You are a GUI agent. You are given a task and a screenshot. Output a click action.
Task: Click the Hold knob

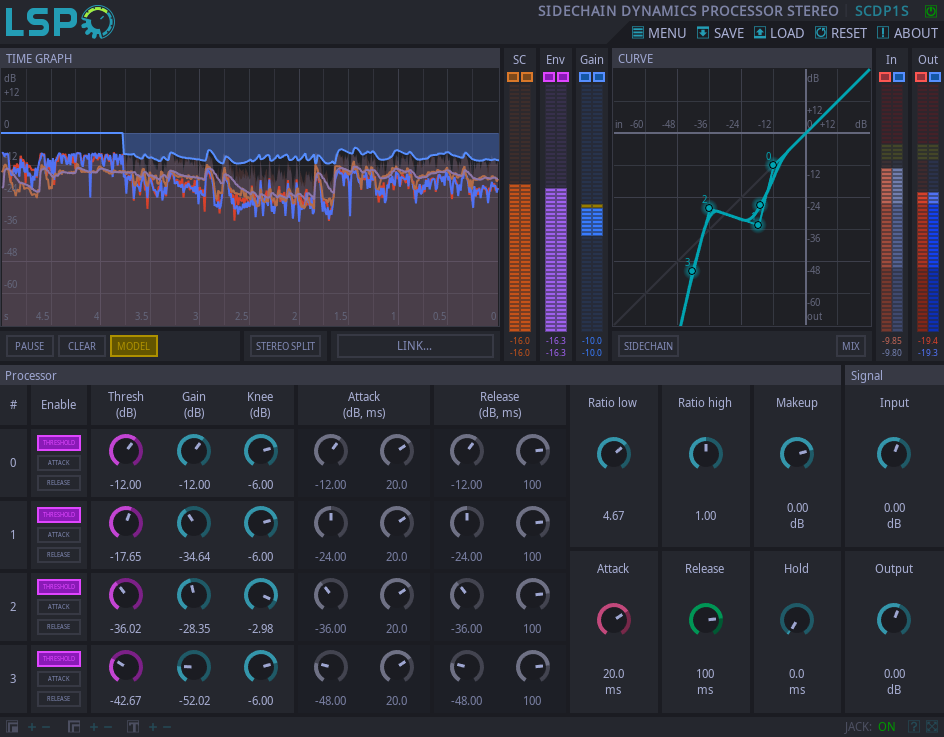pyautogui.click(x=796, y=620)
